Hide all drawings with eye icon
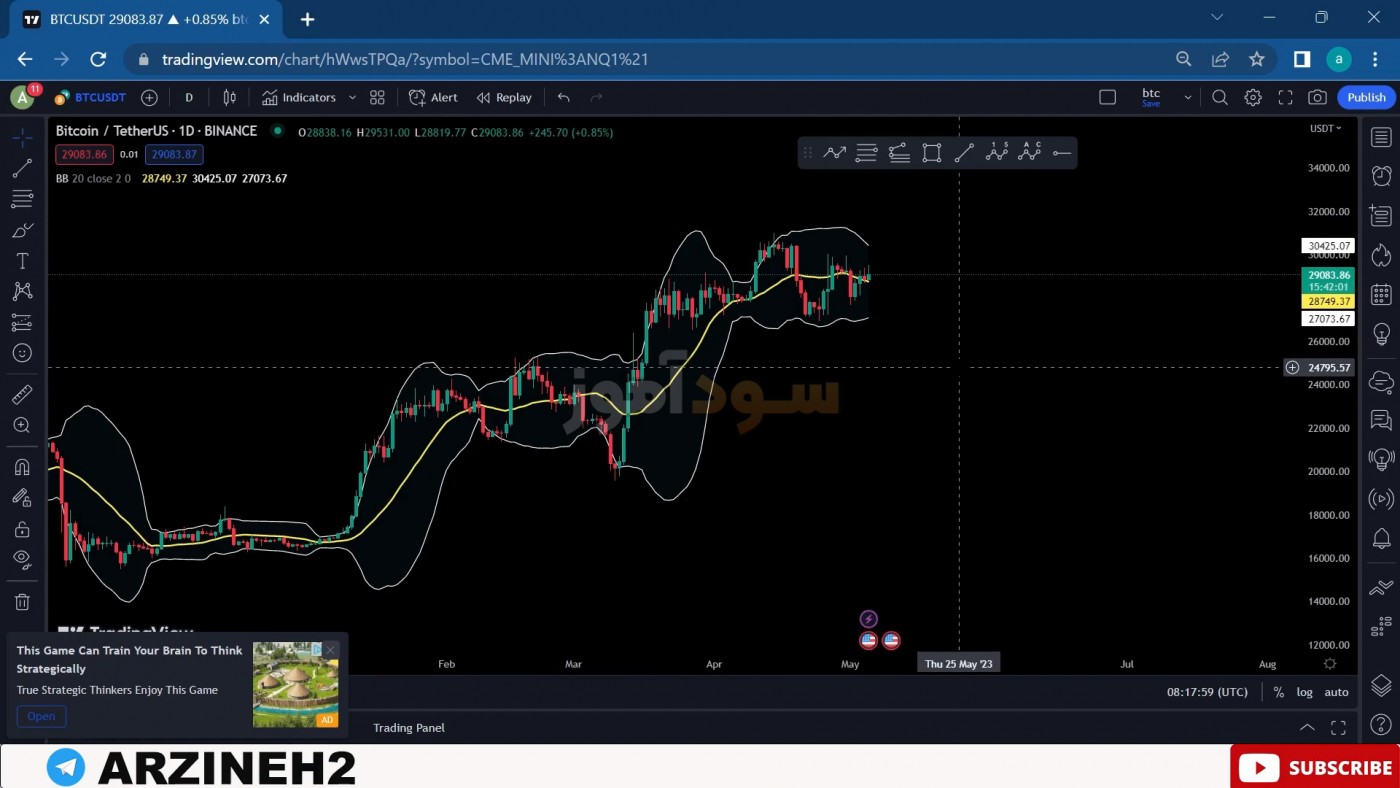Image resolution: width=1400 pixels, height=788 pixels. pyautogui.click(x=22, y=559)
